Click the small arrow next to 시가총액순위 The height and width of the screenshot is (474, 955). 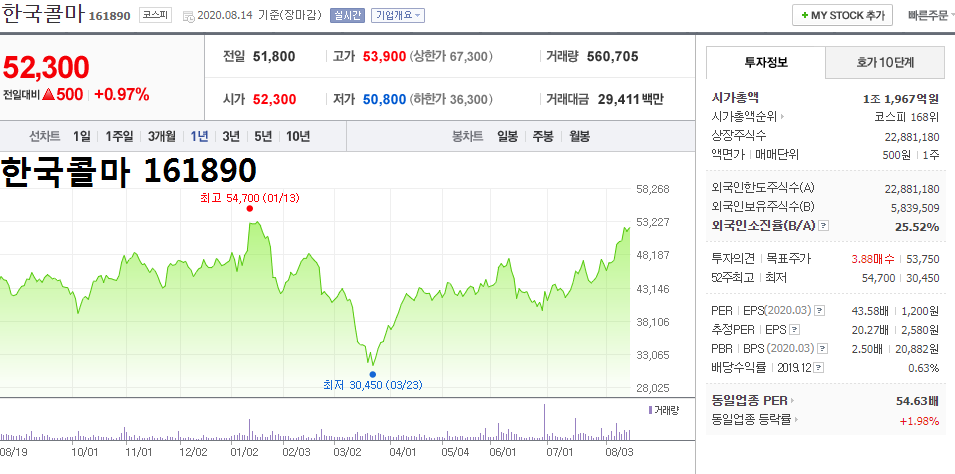[x=781, y=117]
